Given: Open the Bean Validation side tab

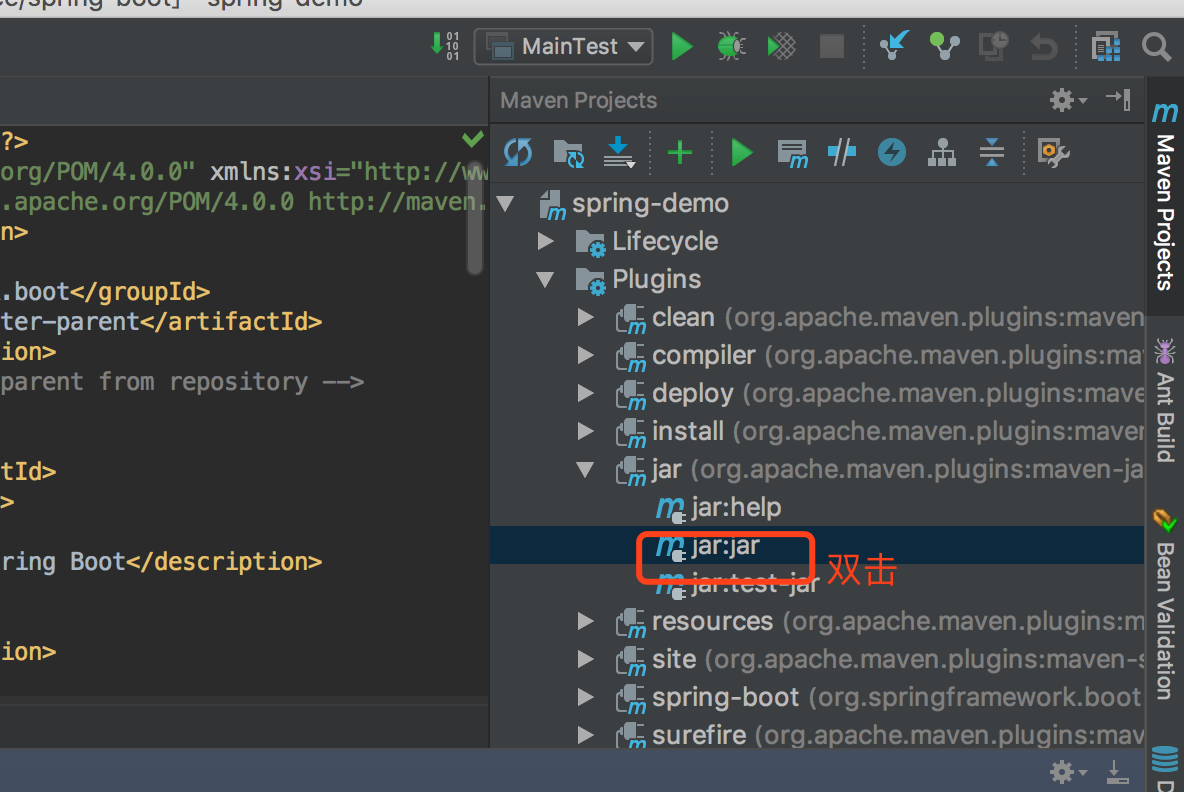Looking at the screenshot, I should pos(1165,606).
